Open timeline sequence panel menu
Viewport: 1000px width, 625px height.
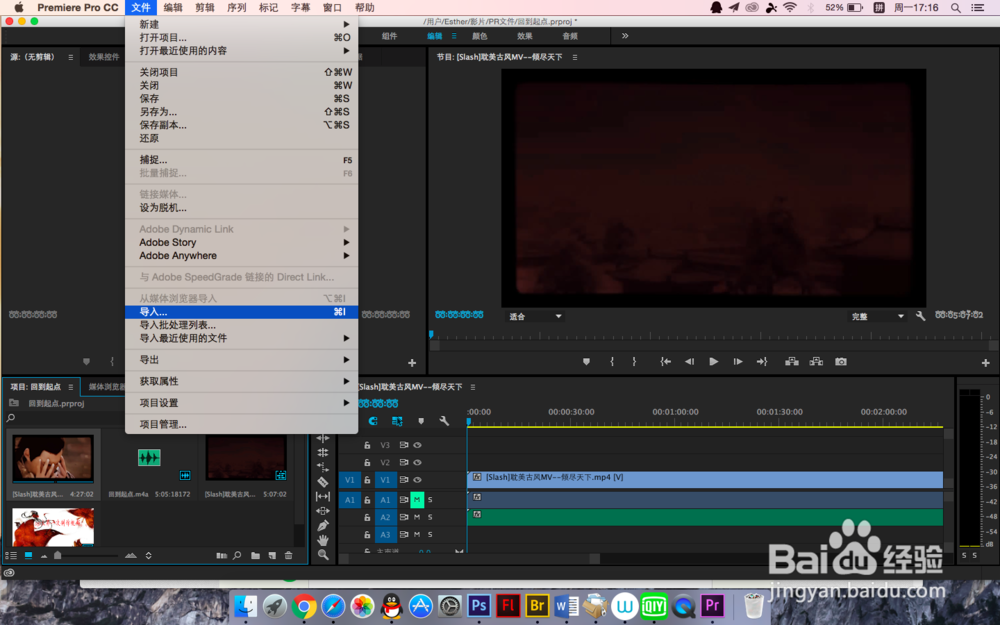click(473, 387)
